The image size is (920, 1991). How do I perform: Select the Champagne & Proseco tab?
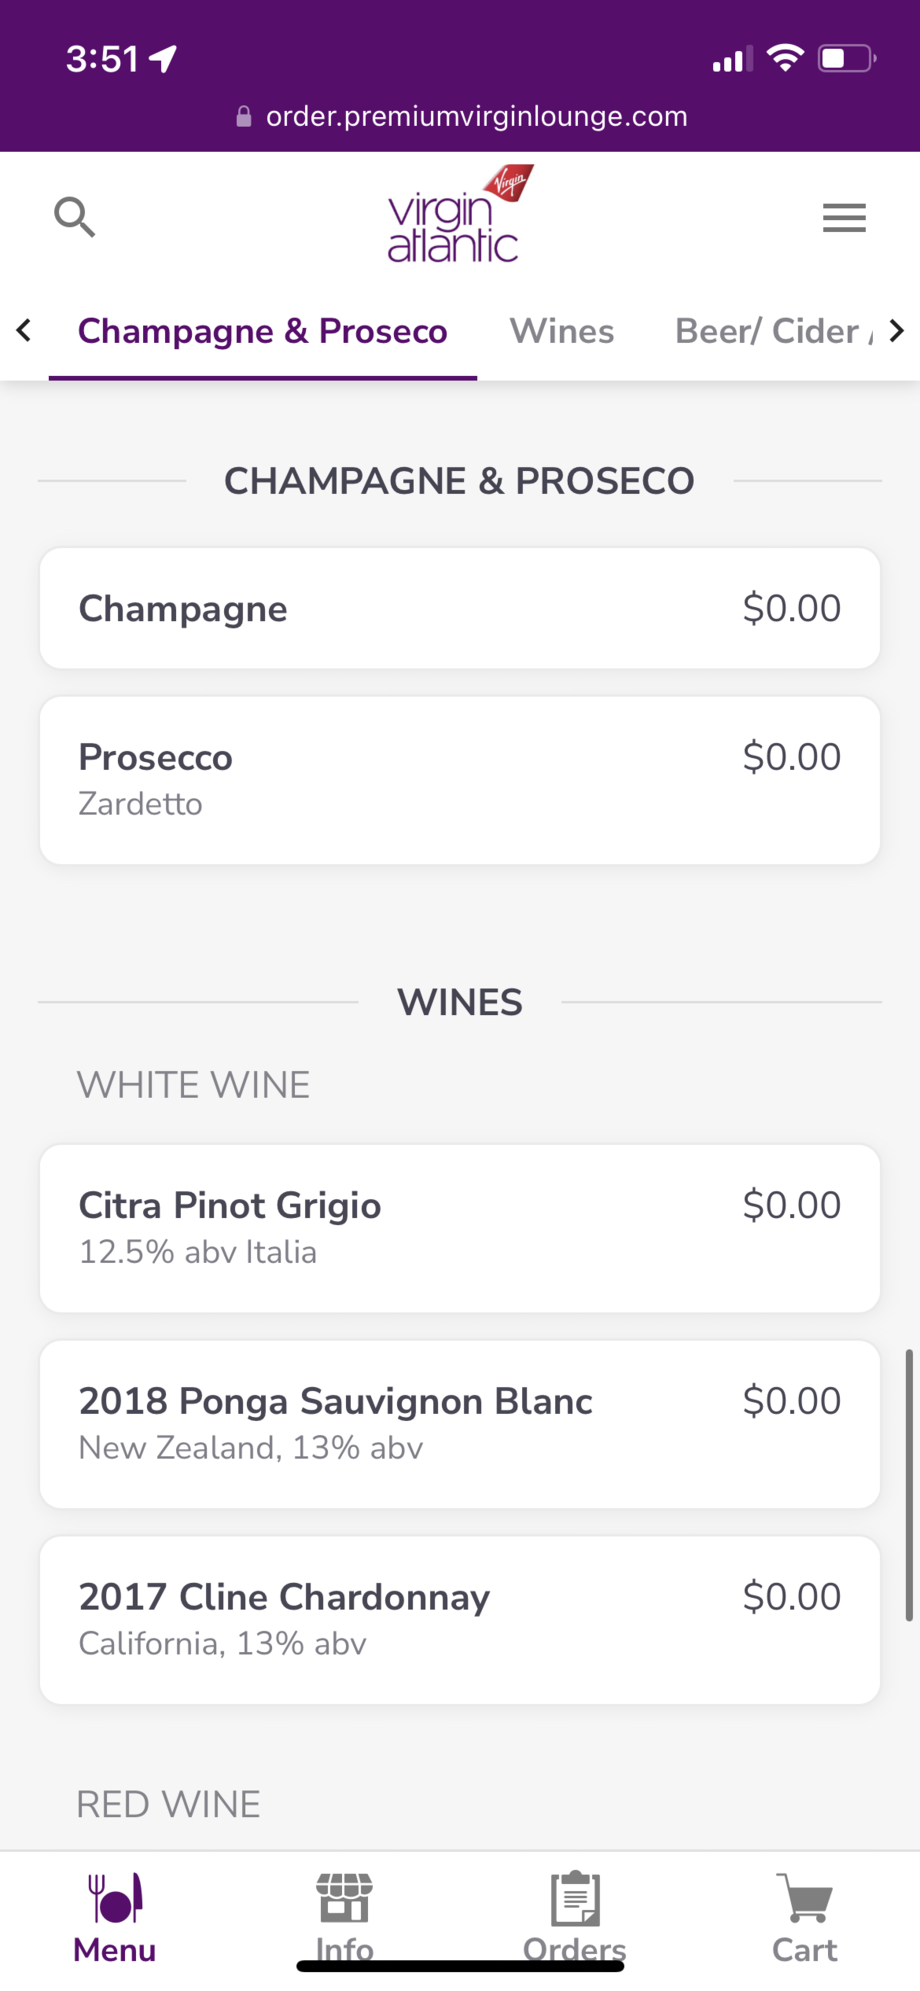pos(262,331)
